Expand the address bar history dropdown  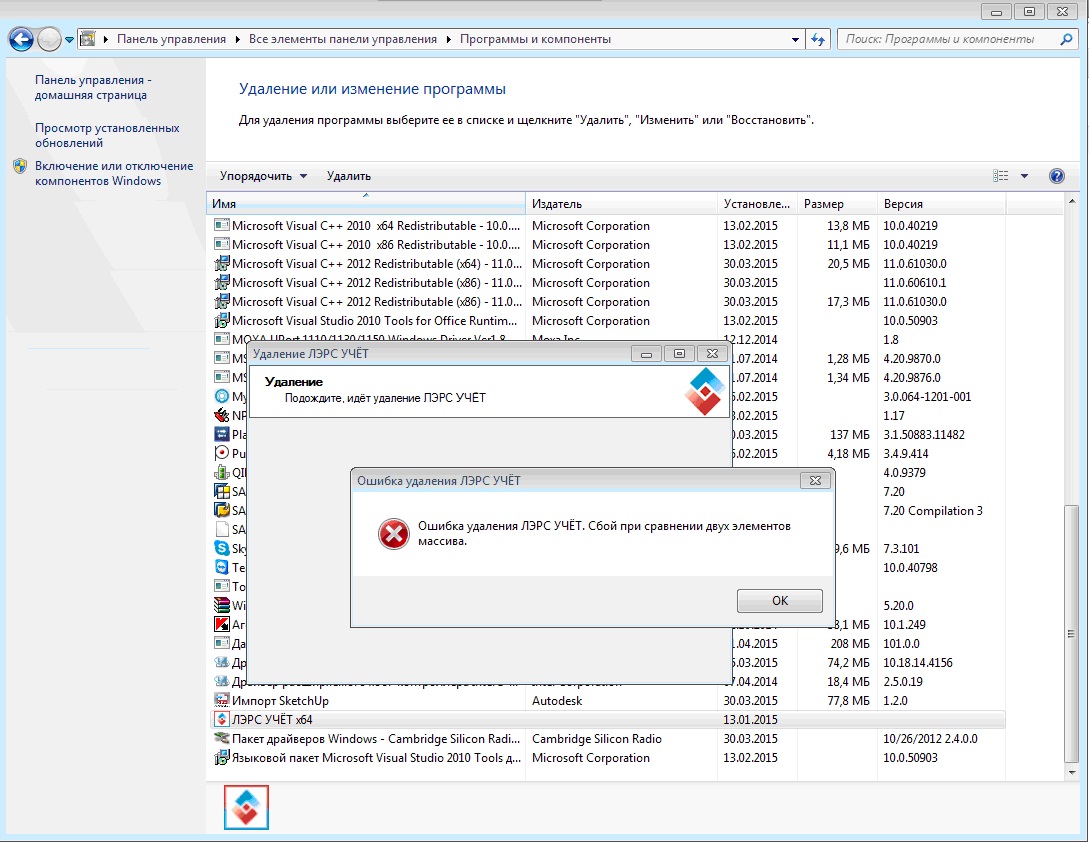point(795,40)
